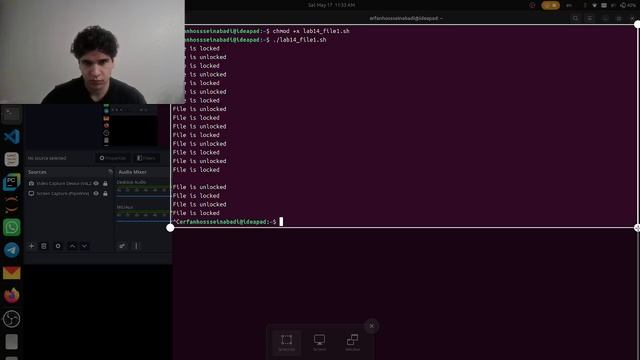The image size is (640, 360).
Task: Toggle lock on Screen Capture source
Action: 105,193
